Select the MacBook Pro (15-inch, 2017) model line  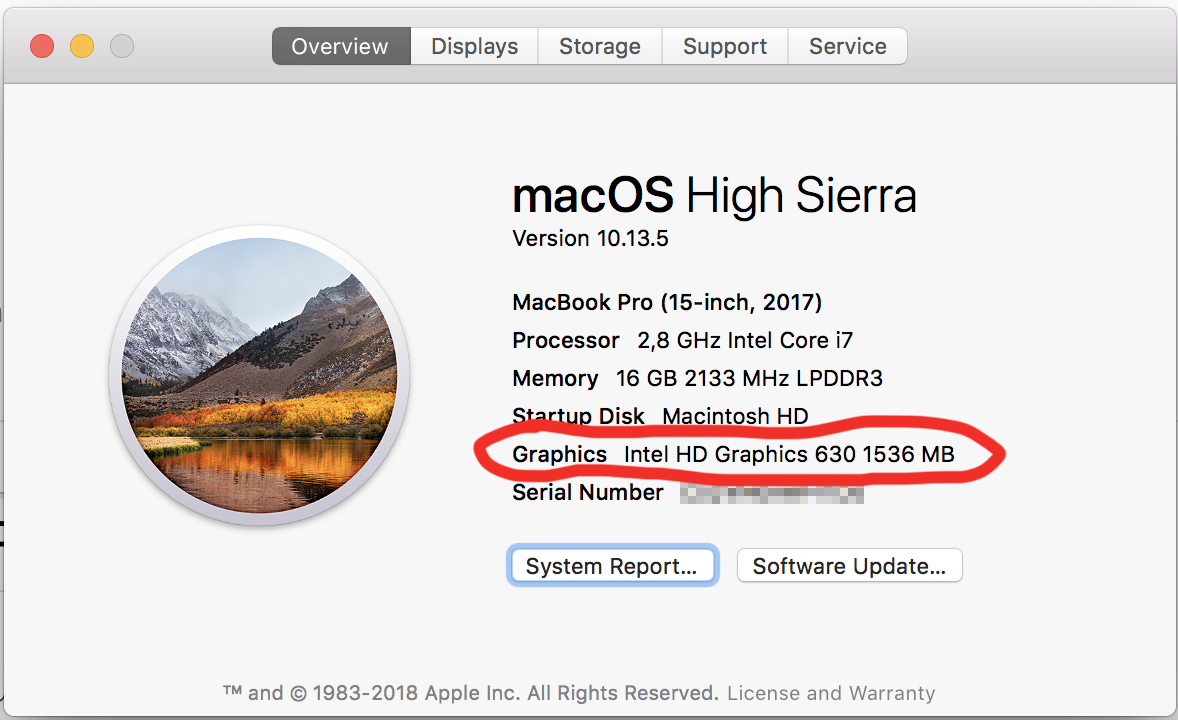pos(667,302)
